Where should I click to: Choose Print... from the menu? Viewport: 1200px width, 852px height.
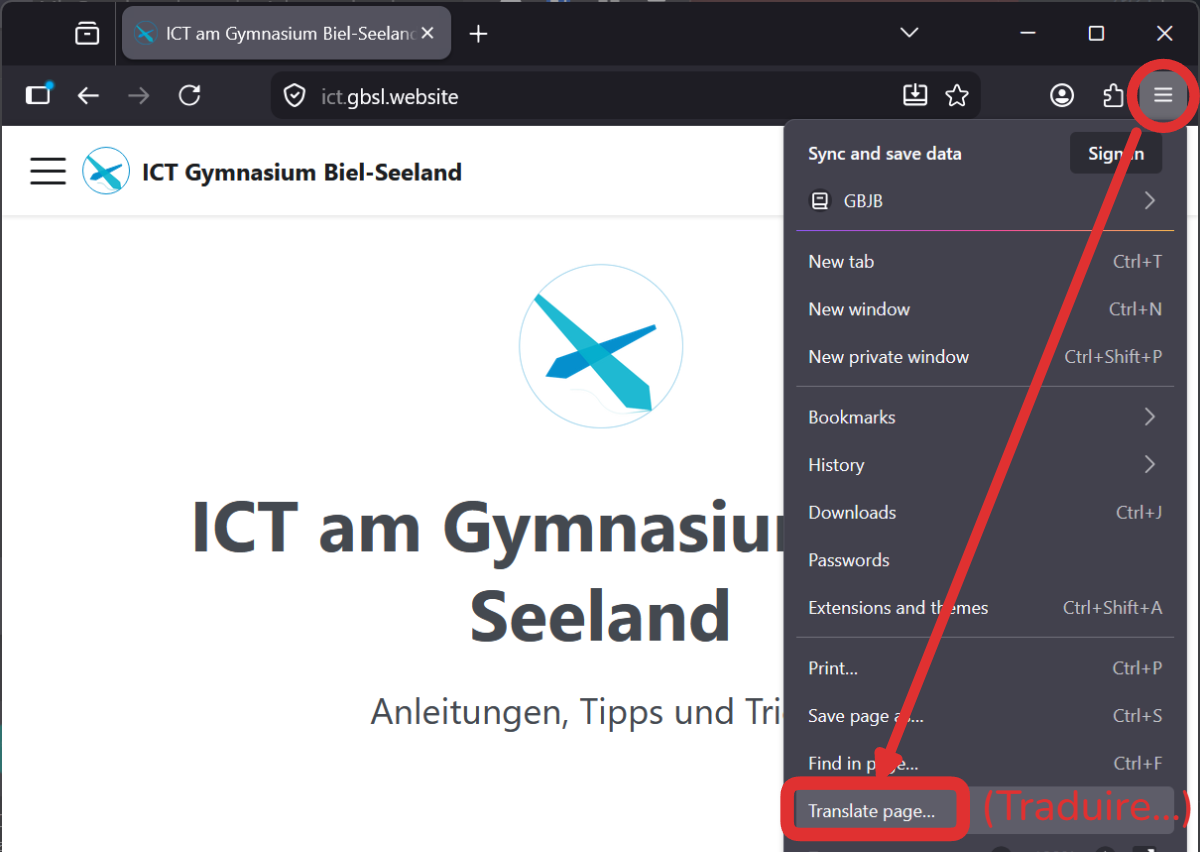point(985,668)
